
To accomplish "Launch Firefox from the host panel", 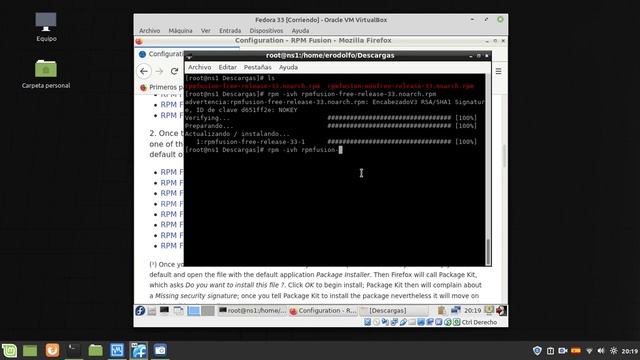I will point(52,350).
